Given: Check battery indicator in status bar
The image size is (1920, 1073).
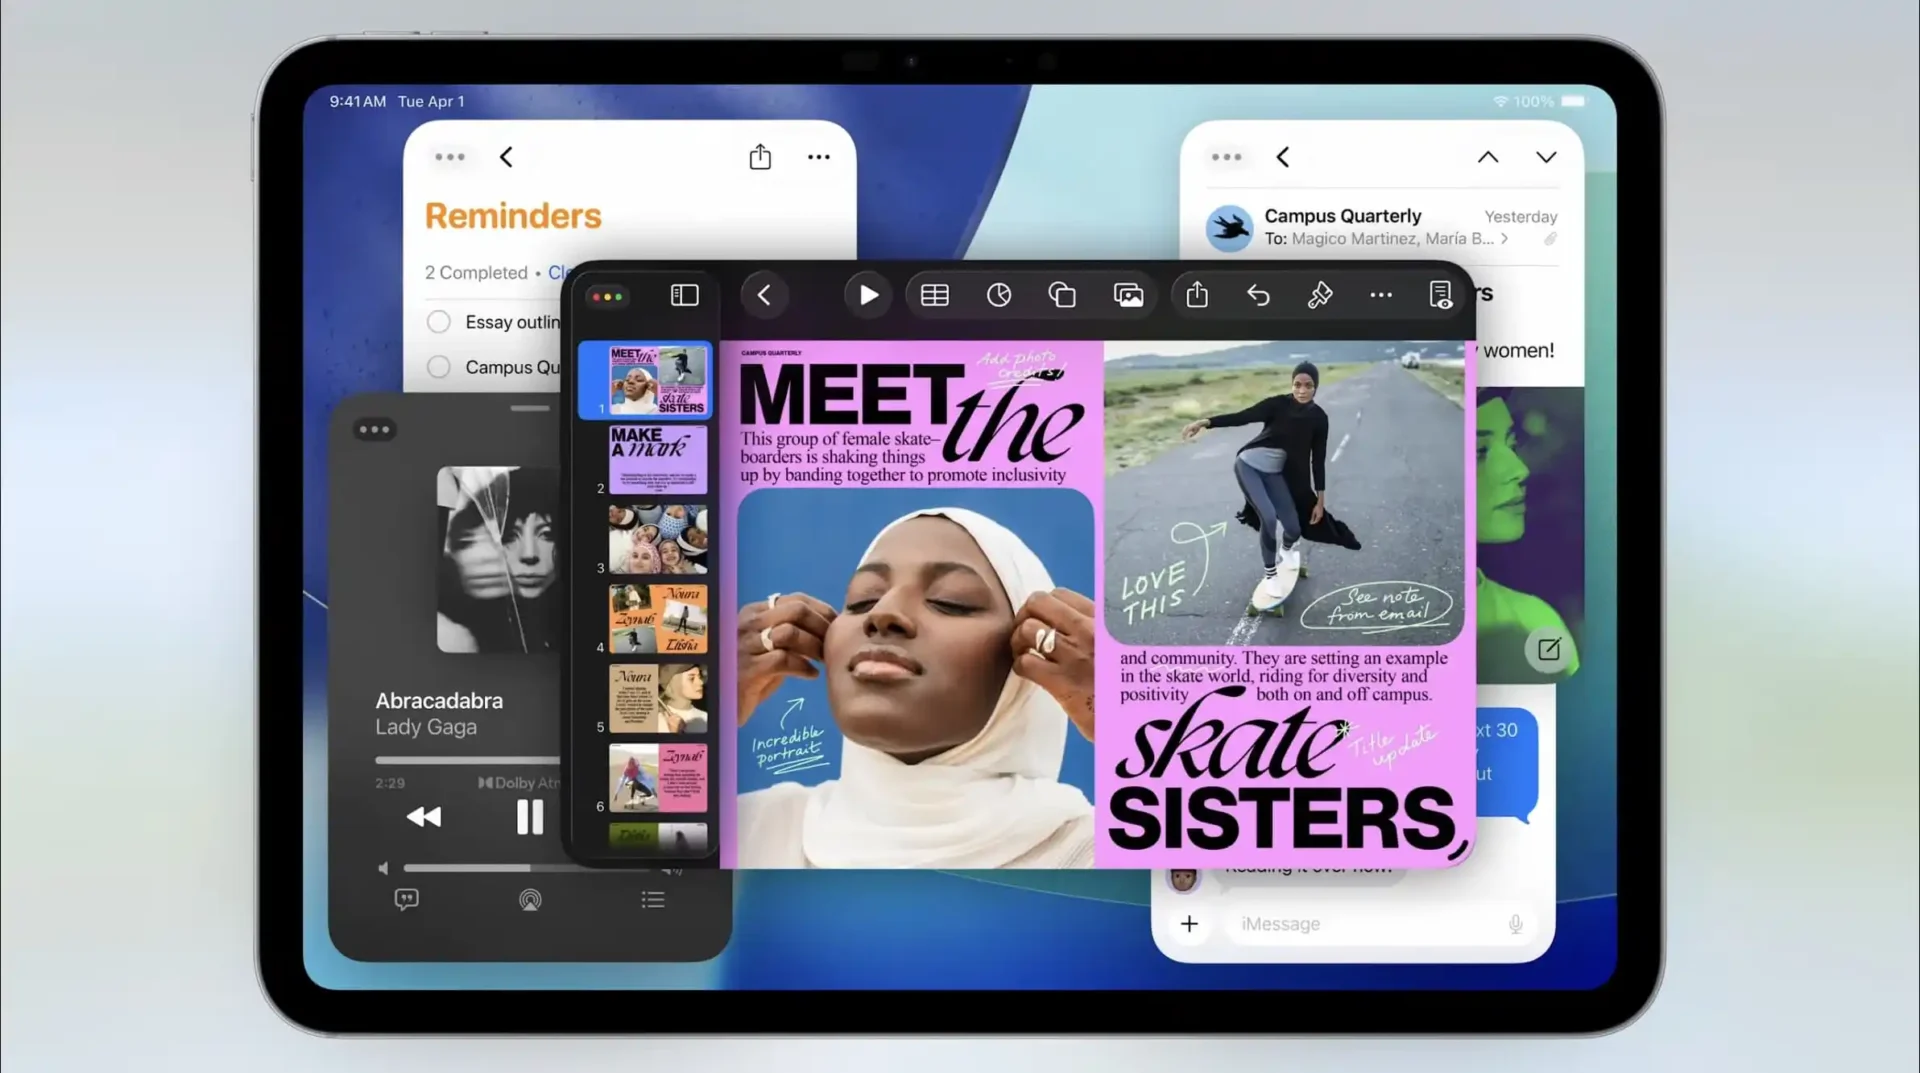Looking at the screenshot, I should pos(1573,101).
